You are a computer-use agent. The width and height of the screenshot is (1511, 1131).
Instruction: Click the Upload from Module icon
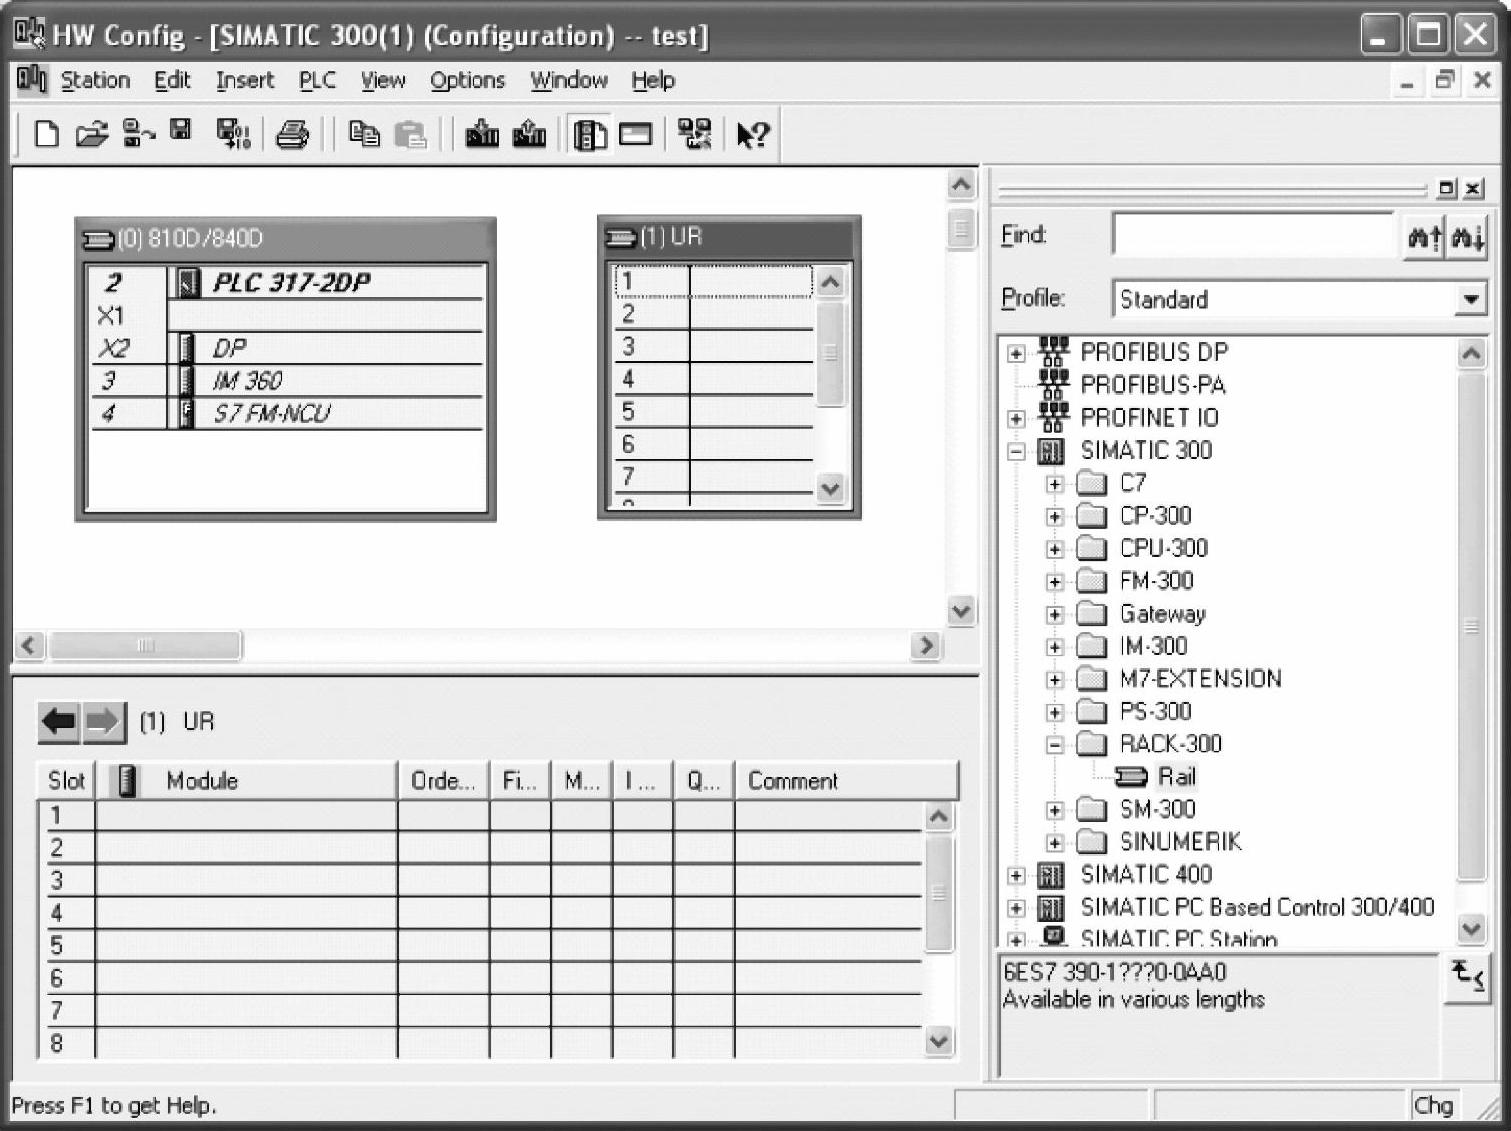pos(529,133)
